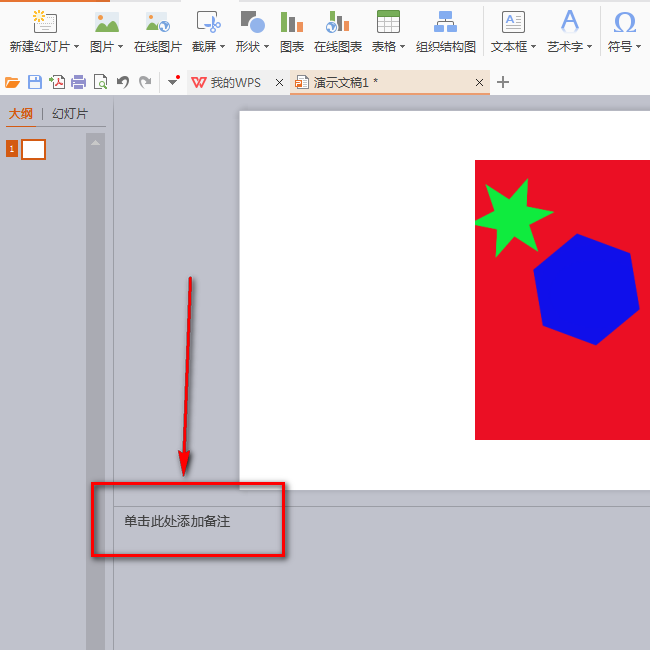Insert a table with the 表格 icon

[x=388, y=22]
